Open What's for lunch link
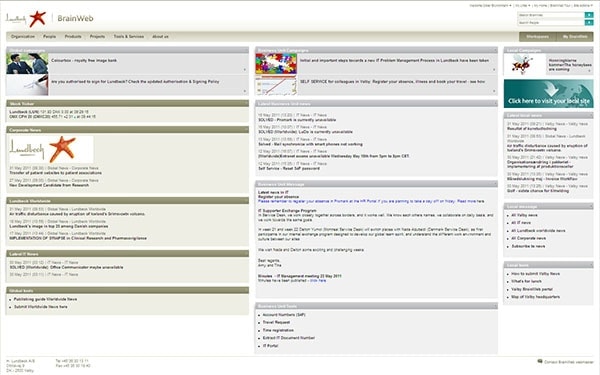This screenshot has height=375, width=600. point(527,281)
